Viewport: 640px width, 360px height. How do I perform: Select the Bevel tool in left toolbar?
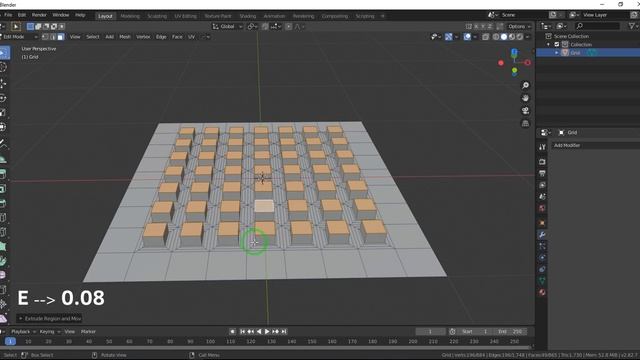click(3, 203)
